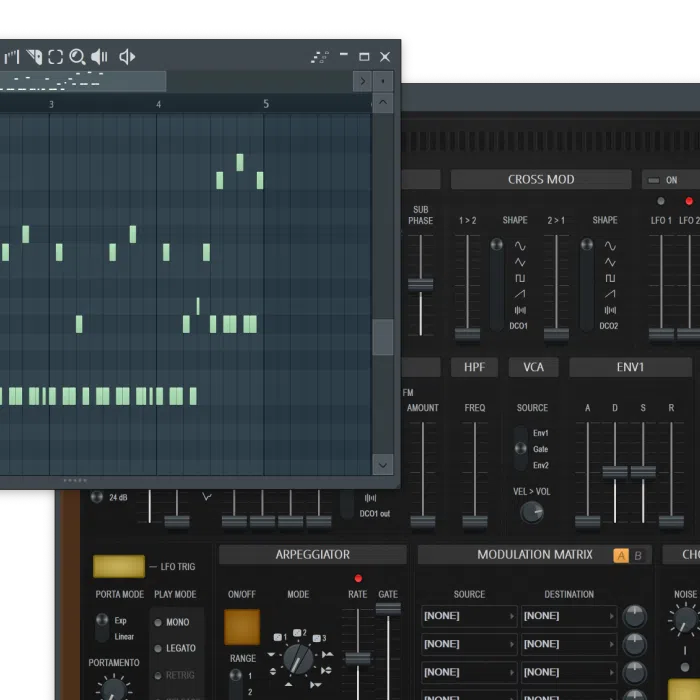Open third row DESTINATION dropdown in modulation matrix
The height and width of the screenshot is (700, 700).
click(569, 672)
